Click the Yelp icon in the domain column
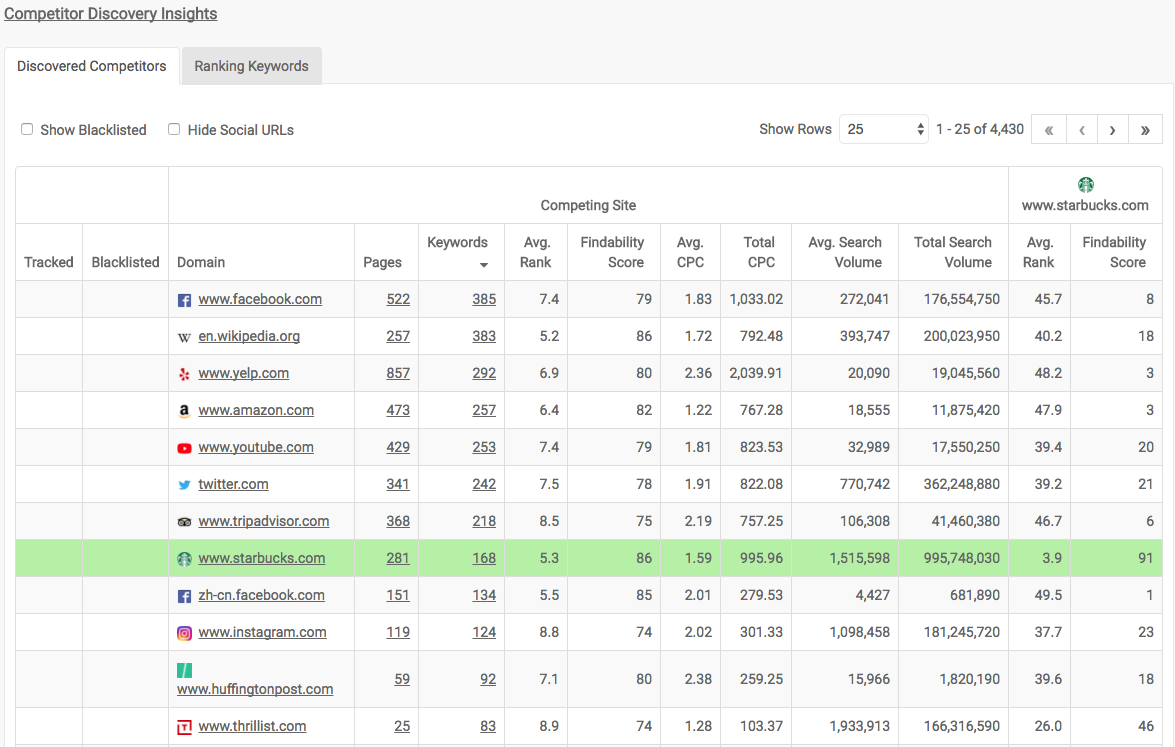The image size is (1175, 747). pos(184,374)
